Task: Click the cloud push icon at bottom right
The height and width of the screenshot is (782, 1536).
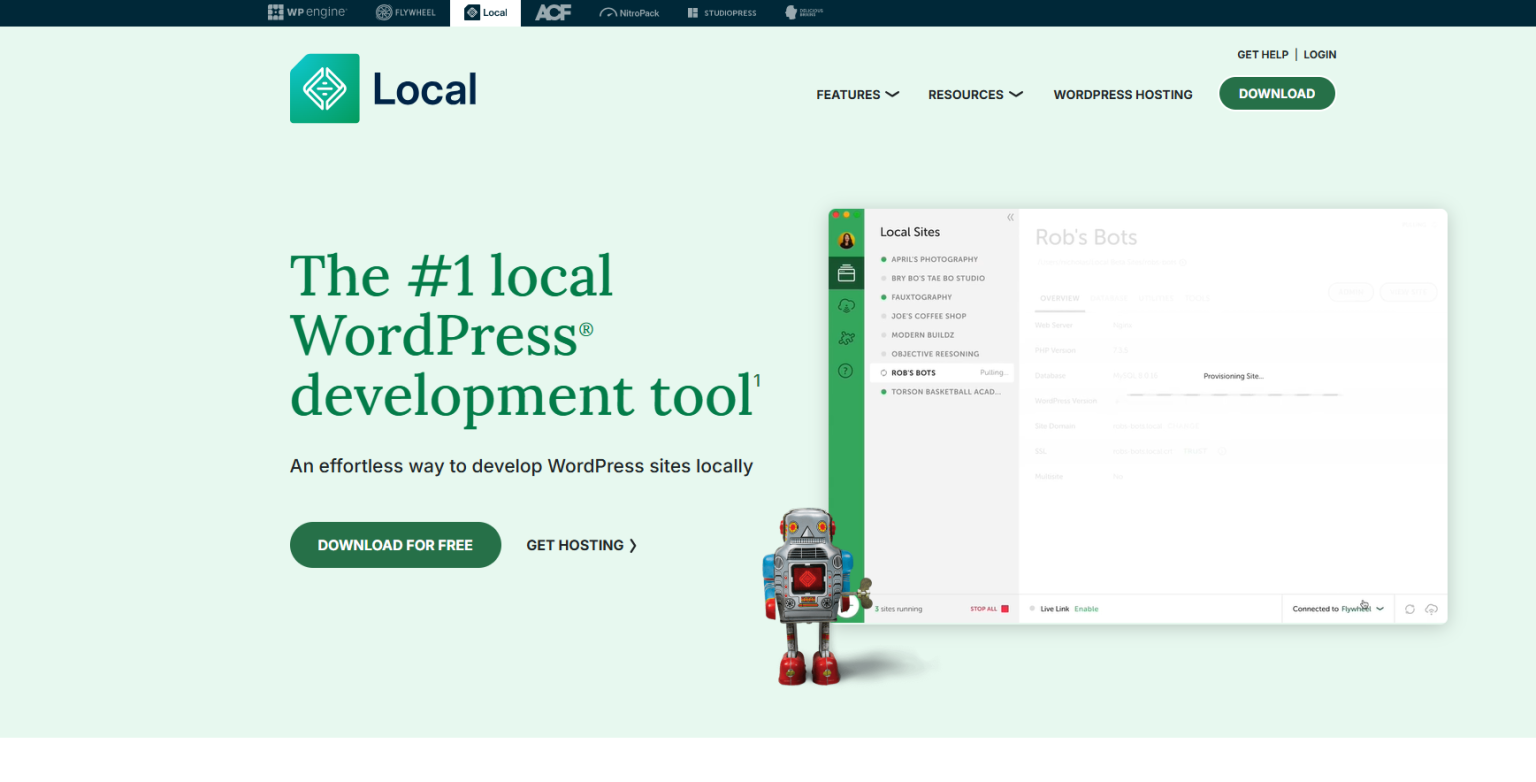Action: click(x=1431, y=608)
